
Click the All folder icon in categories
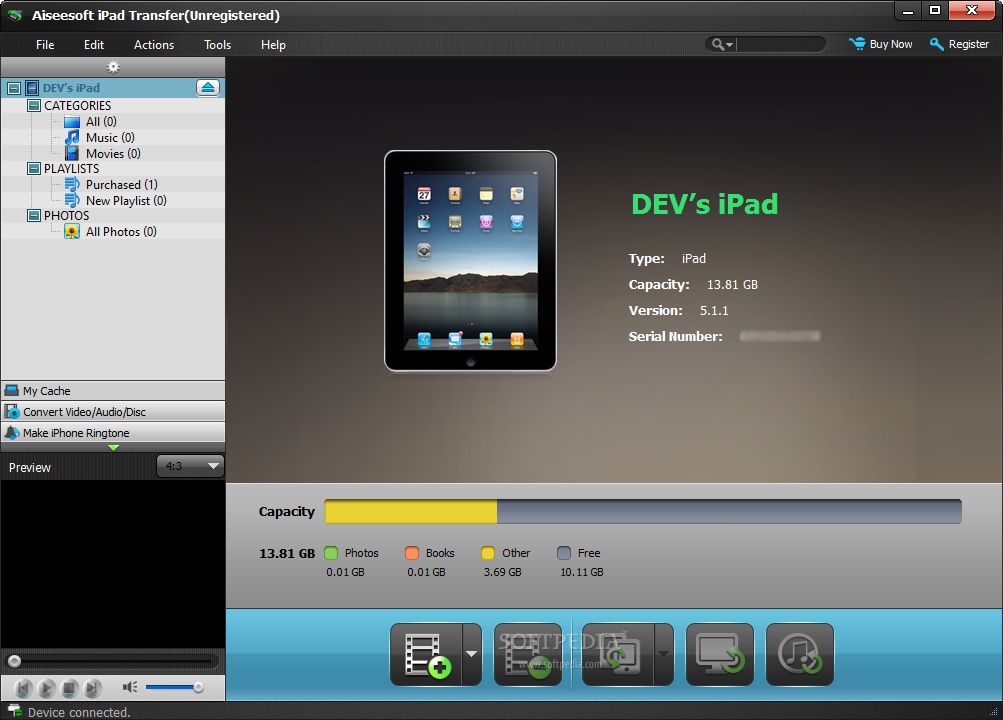pyautogui.click(x=72, y=121)
